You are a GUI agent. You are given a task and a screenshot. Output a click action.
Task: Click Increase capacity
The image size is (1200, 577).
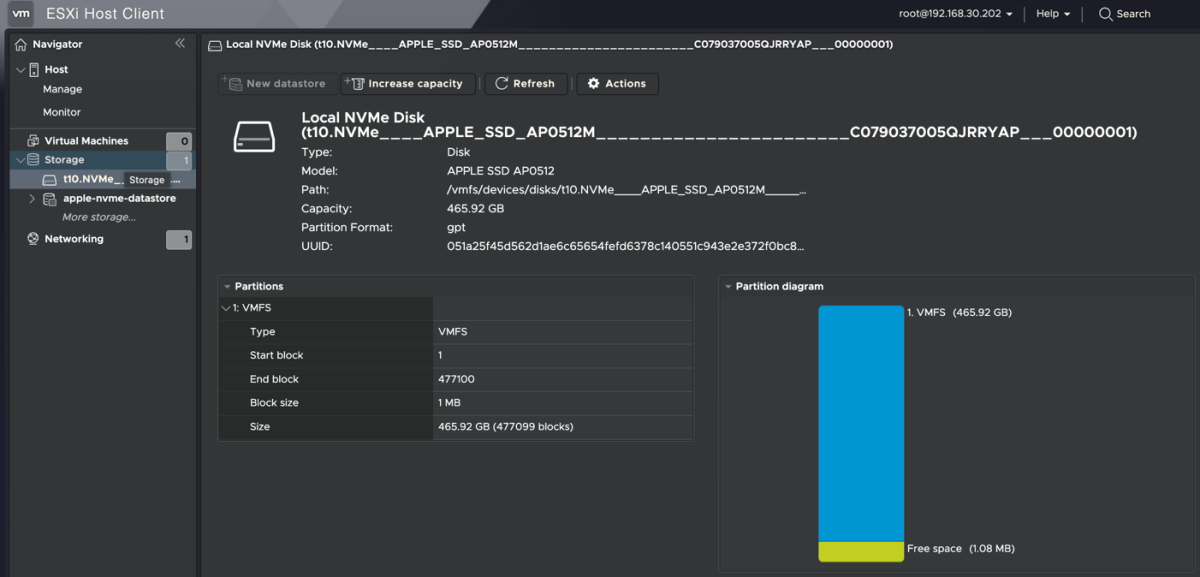409,84
